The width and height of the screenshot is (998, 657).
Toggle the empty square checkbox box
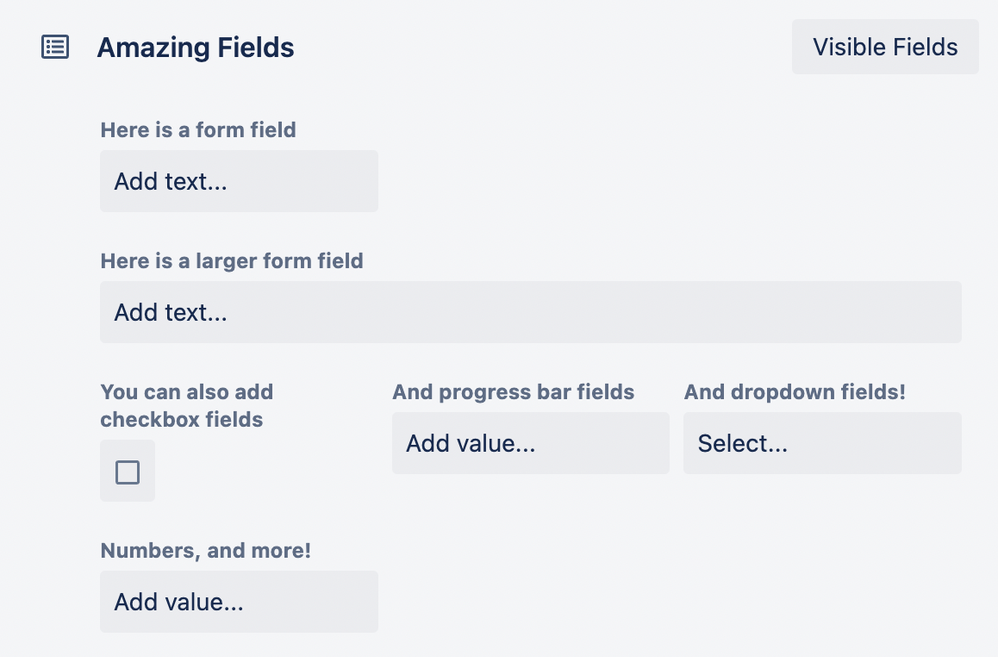click(x=127, y=472)
